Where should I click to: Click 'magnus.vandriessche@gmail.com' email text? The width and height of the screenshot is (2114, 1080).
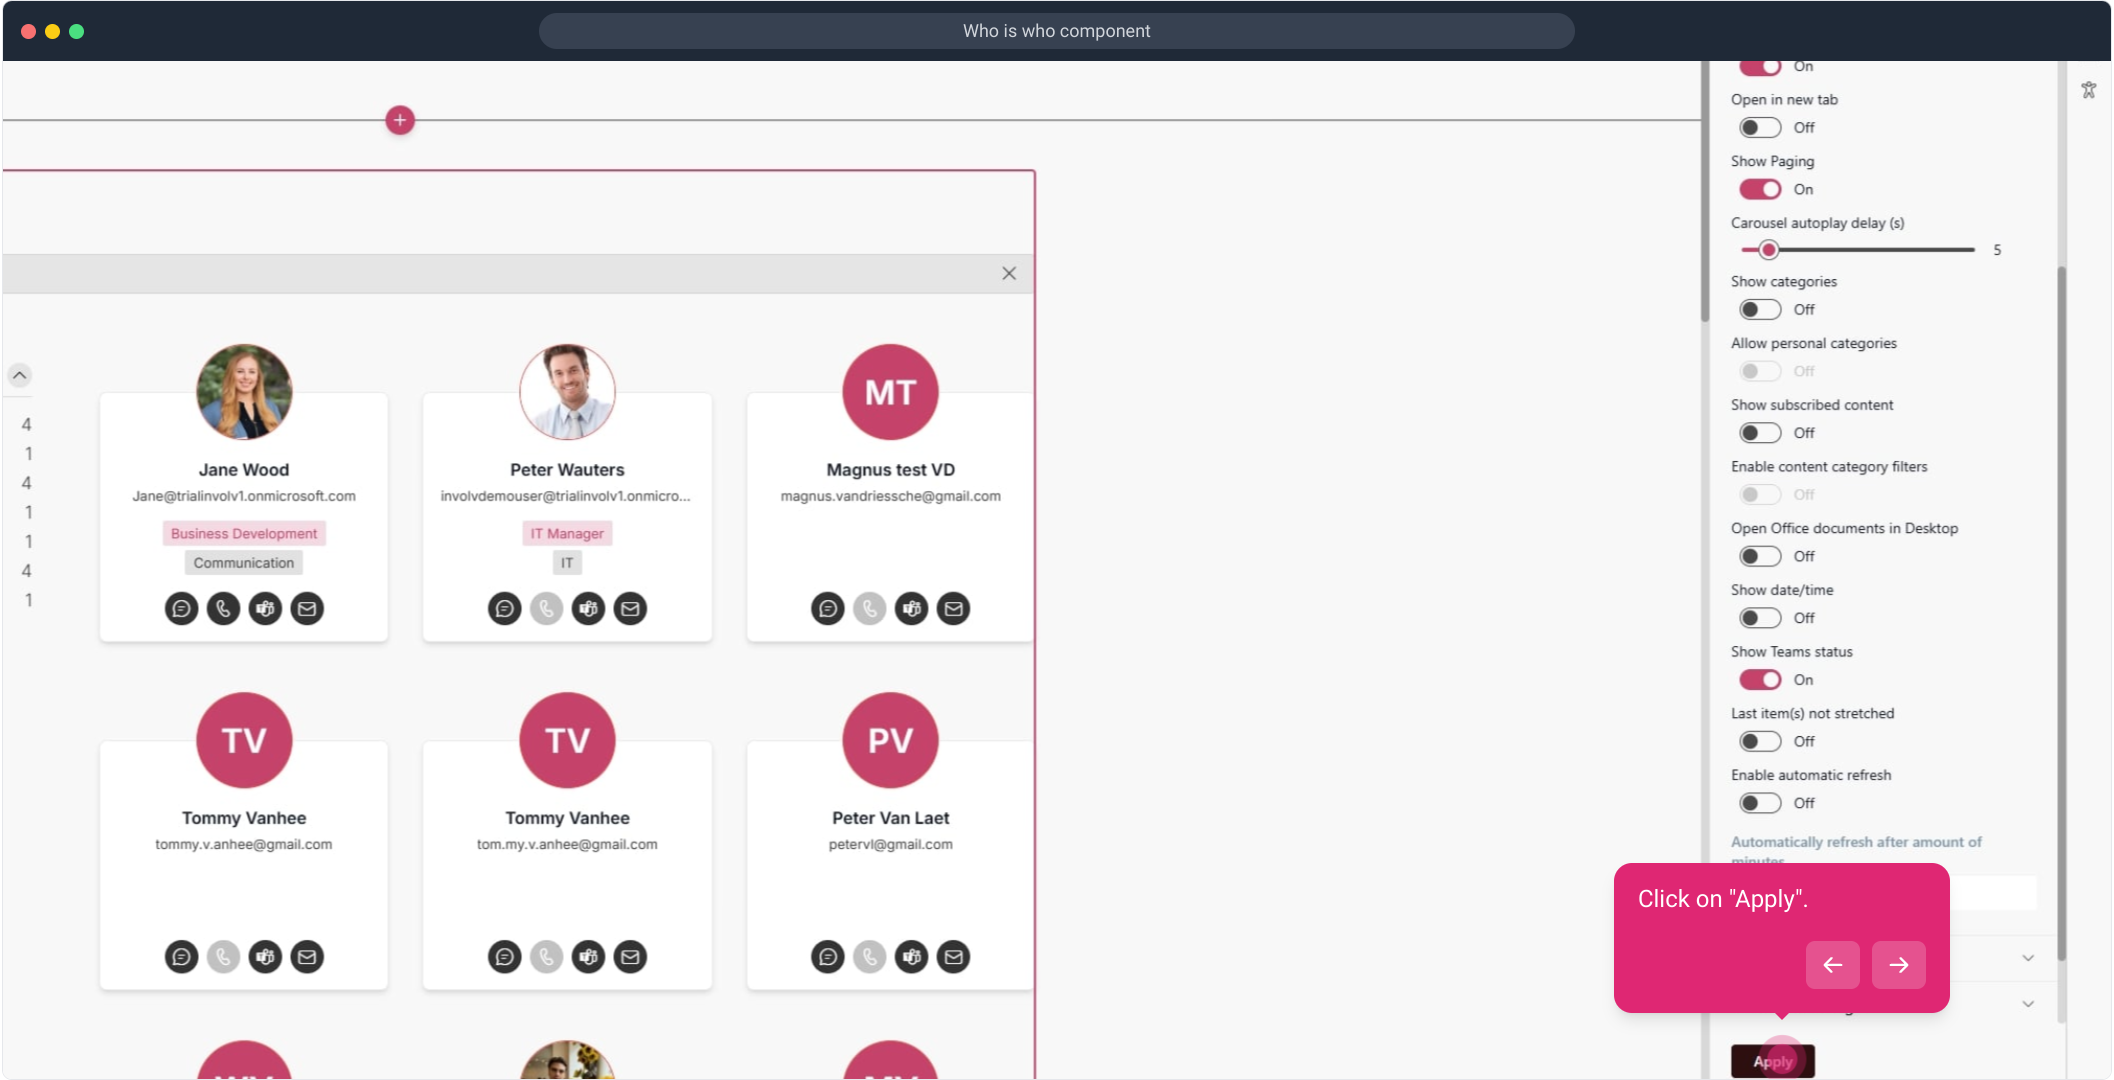tap(890, 496)
